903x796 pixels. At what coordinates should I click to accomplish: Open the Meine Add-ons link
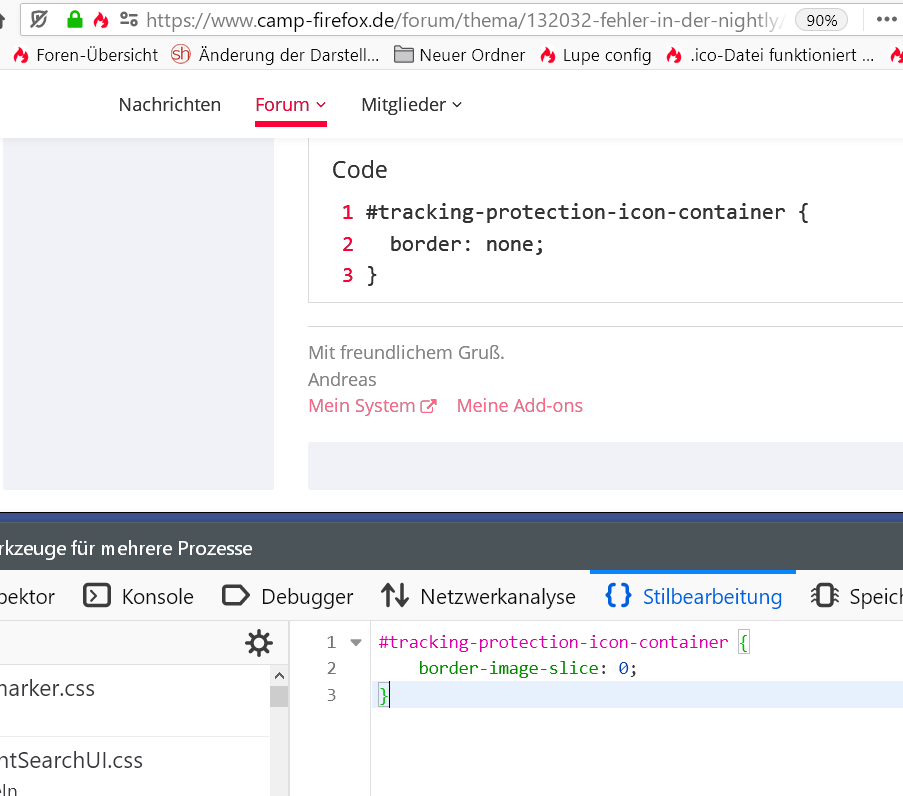[x=519, y=406]
